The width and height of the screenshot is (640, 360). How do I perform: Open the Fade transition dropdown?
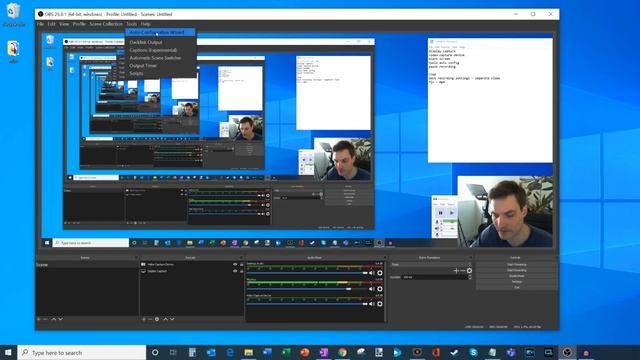[431, 264]
